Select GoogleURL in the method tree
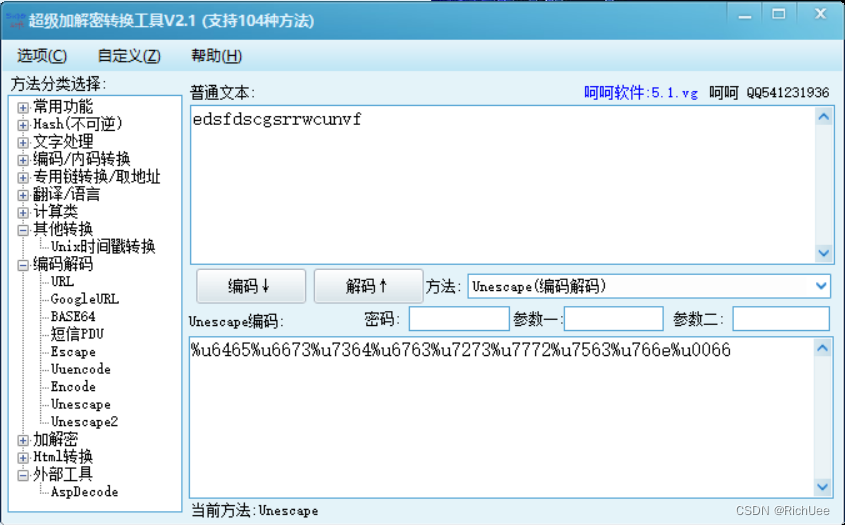This screenshot has height=525, width=845. click(x=85, y=299)
